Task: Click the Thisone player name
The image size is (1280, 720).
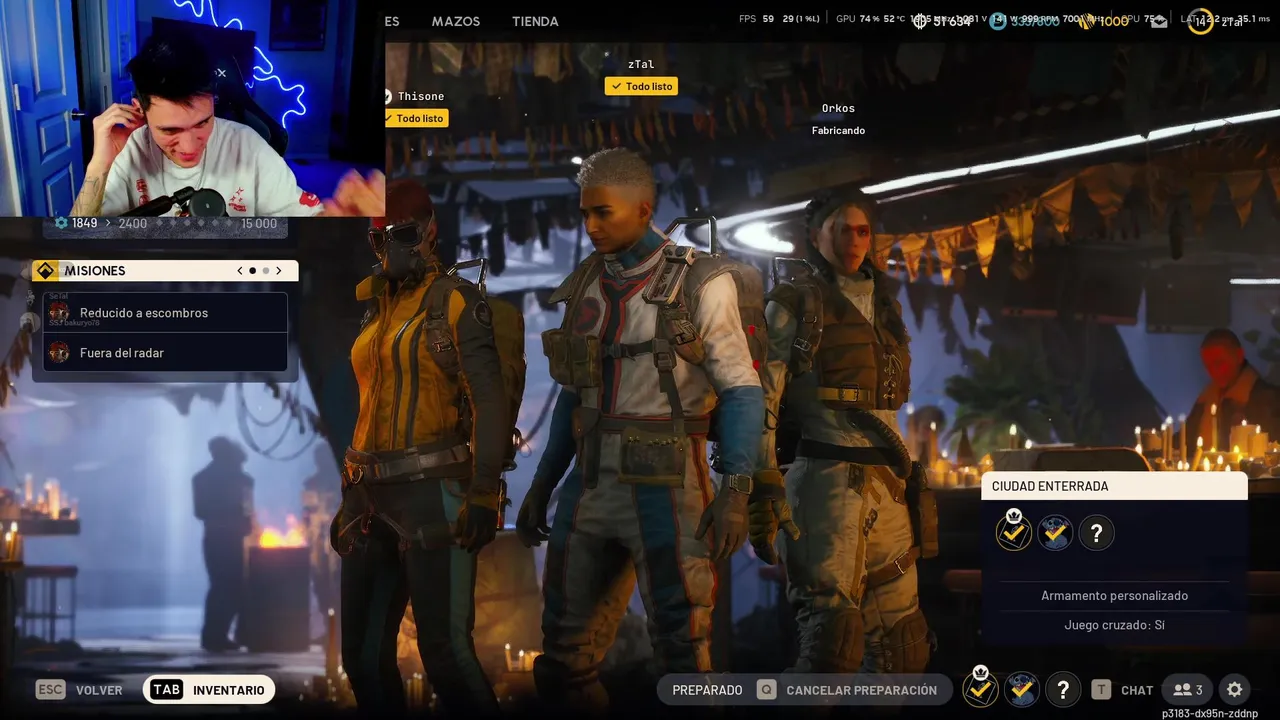Action: 421,96
